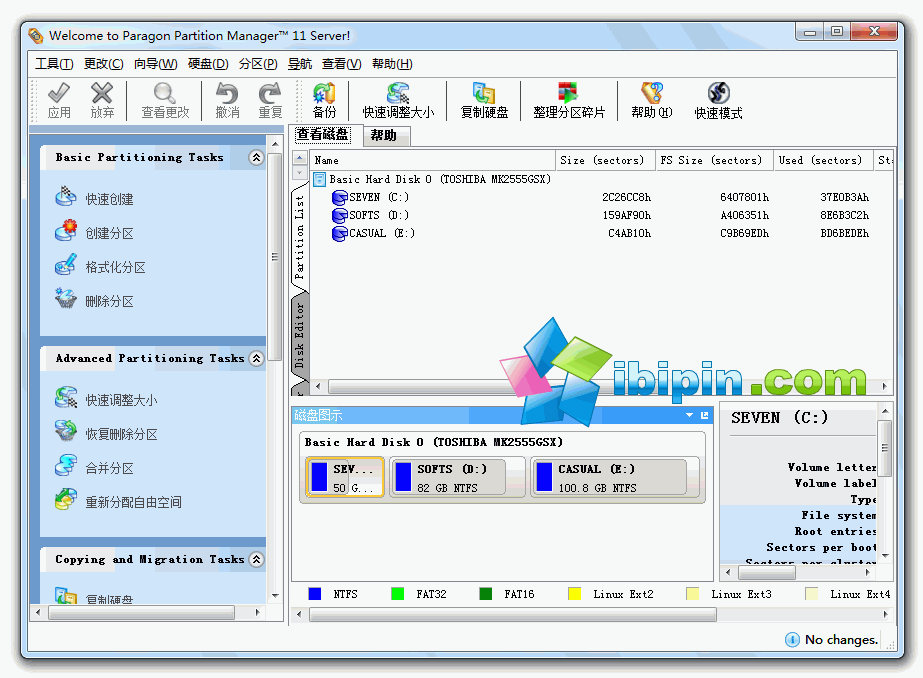Click the yellow Linux Ext2 legend swatch
Screen dimensions: 923x678
pos(575,594)
